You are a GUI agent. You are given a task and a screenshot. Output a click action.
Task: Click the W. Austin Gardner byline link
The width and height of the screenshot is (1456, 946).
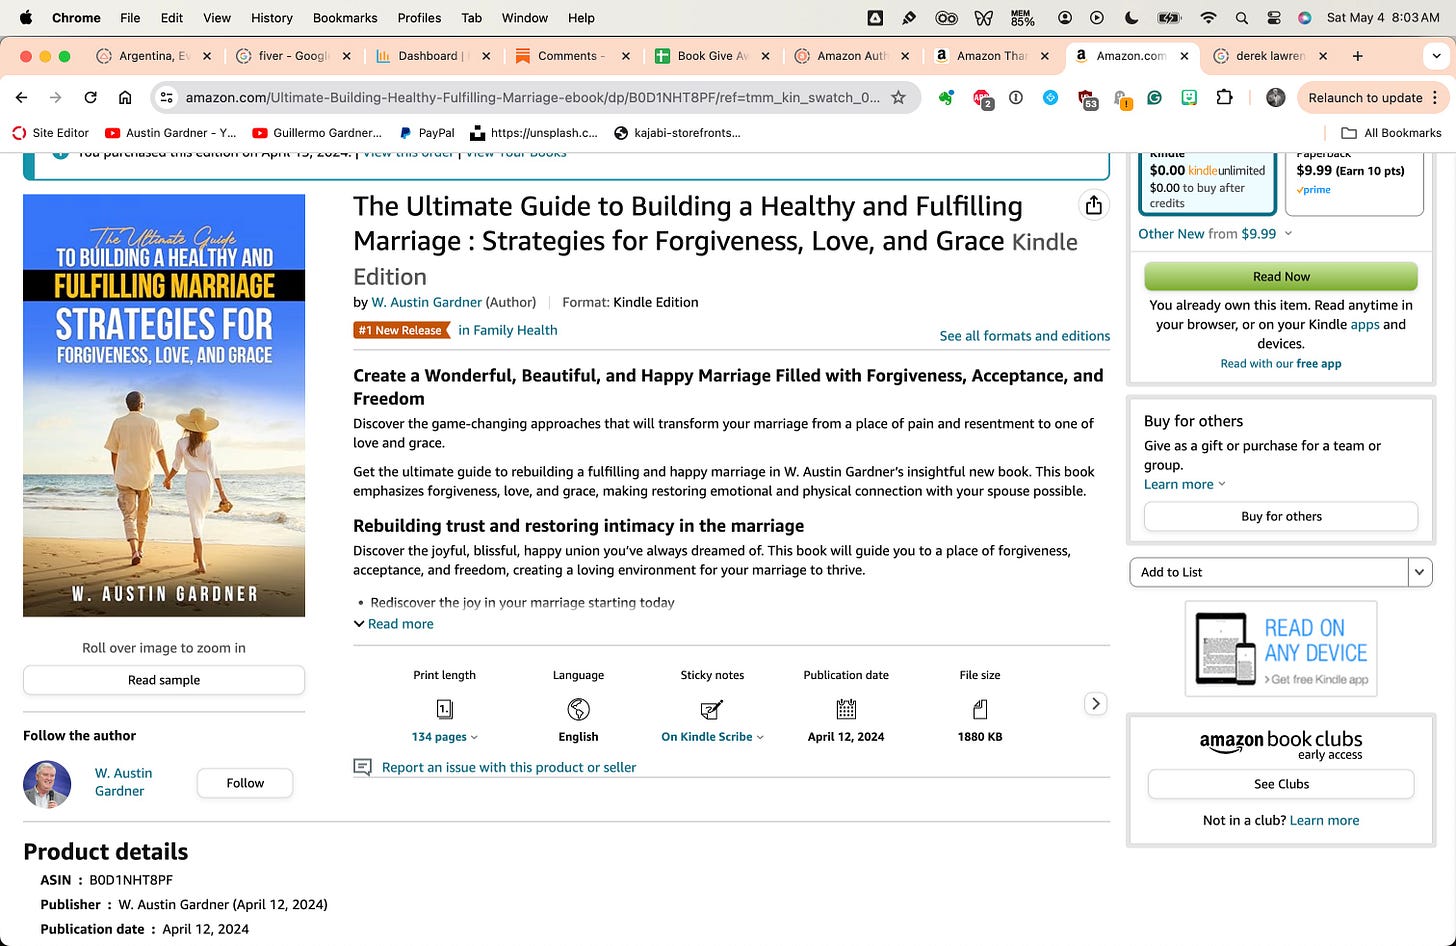(x=427, y=302)
